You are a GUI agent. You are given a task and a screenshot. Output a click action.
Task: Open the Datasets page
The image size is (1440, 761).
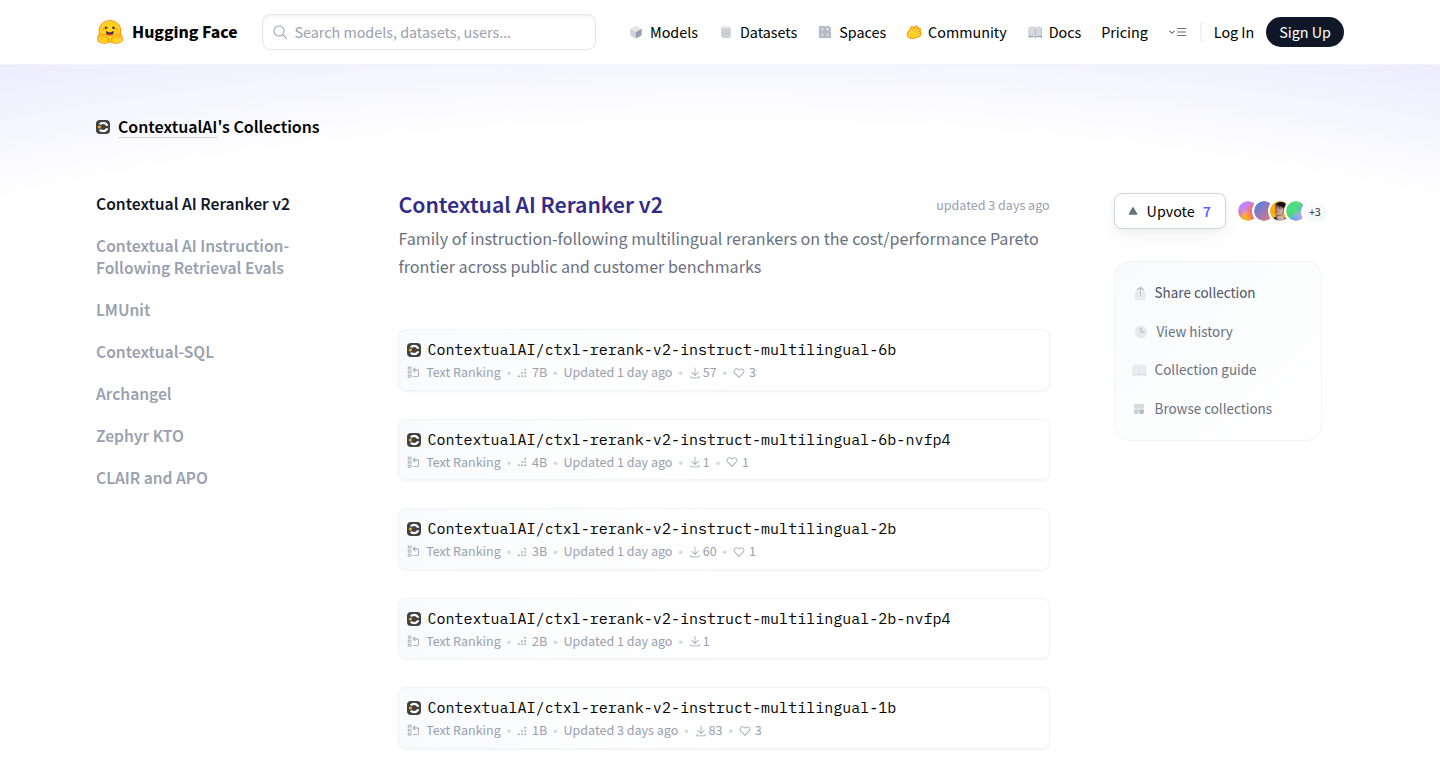tap(758, 32)
